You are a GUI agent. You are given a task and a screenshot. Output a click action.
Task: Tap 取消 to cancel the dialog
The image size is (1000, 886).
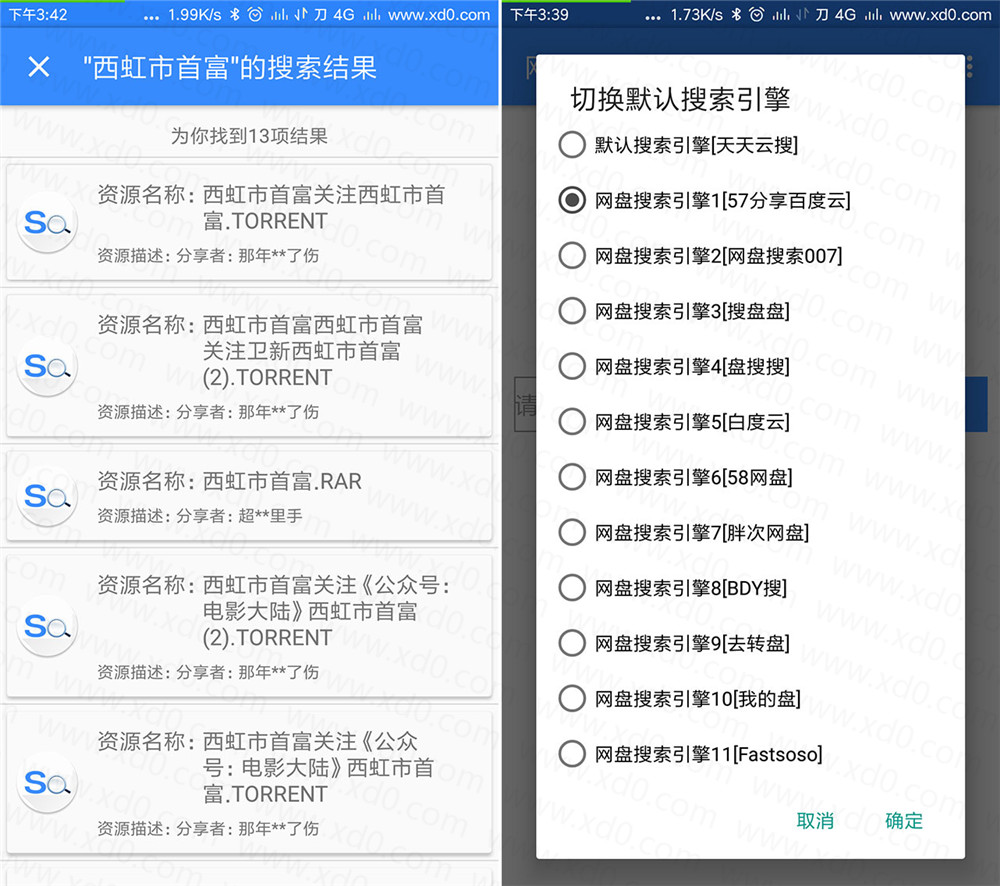point(815,821)
